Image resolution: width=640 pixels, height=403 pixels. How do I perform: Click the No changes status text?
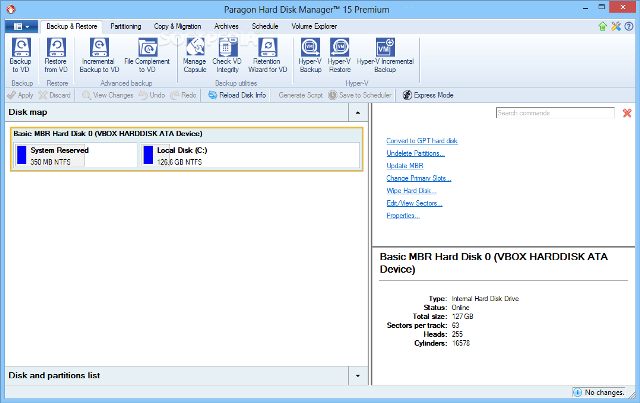tap(604, 392)
